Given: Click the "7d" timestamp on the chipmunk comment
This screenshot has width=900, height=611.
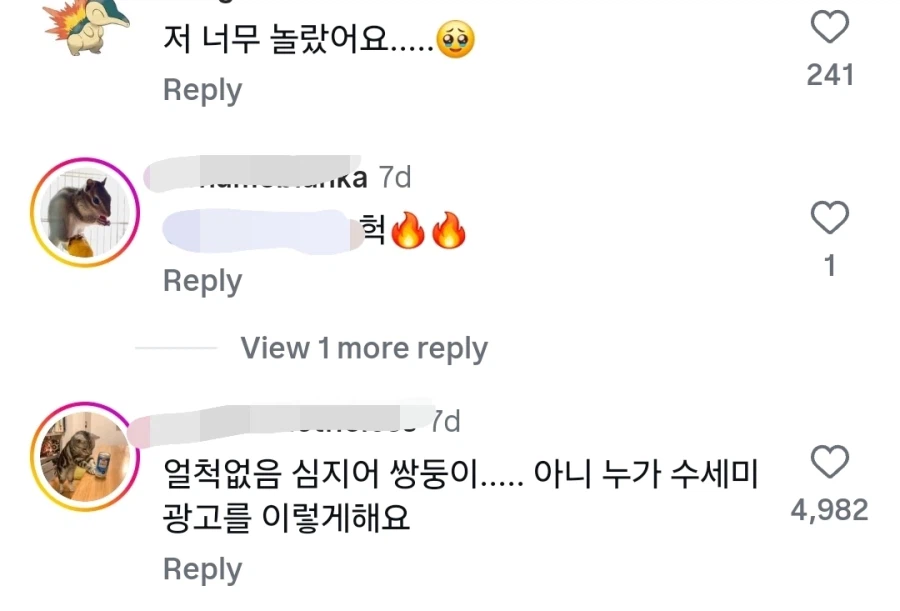Looking at the screenshot, I should coord(395,177).
